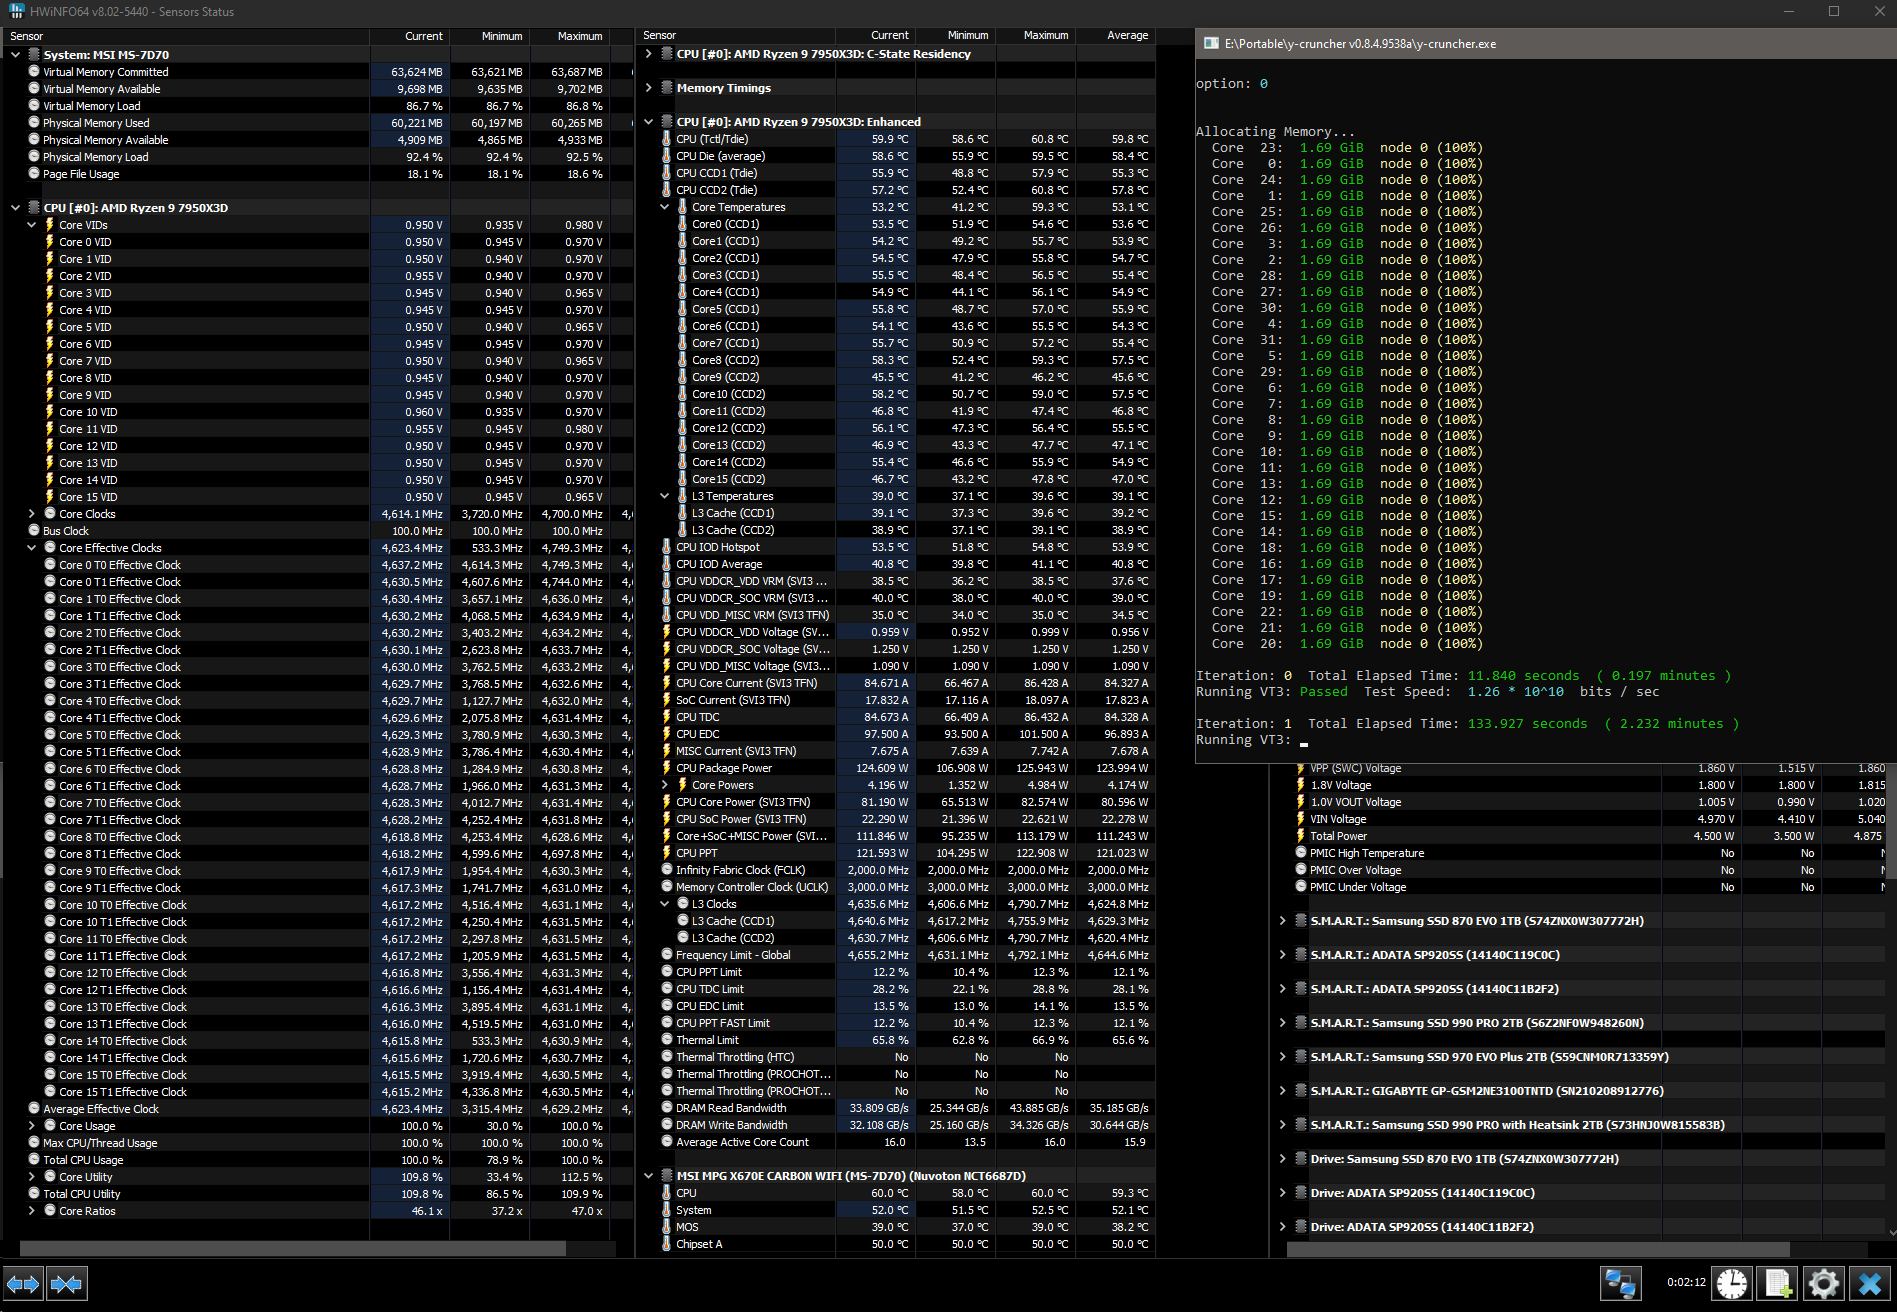Click the round icon next to Thermal Limit
1897x1312 pixels.
pos(667,1040)
